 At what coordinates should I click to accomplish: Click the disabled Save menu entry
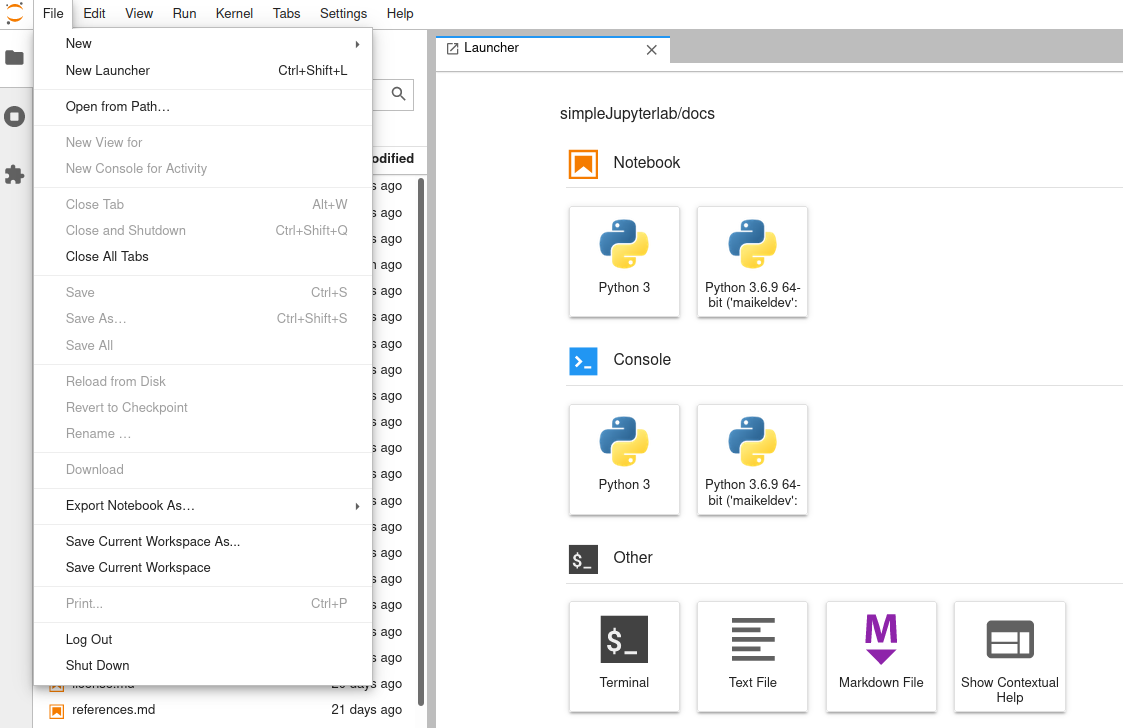pyautogui.click(x=203, y=292)
